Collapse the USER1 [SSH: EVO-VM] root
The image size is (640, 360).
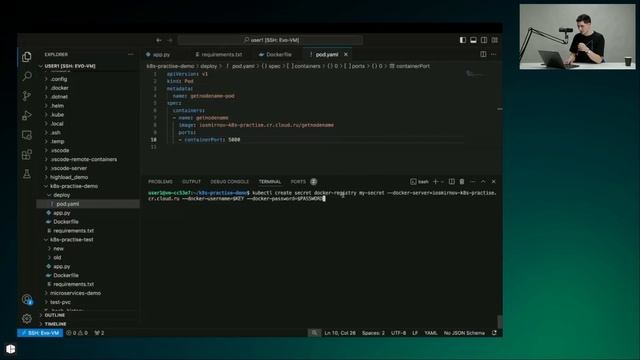point(88,66)
